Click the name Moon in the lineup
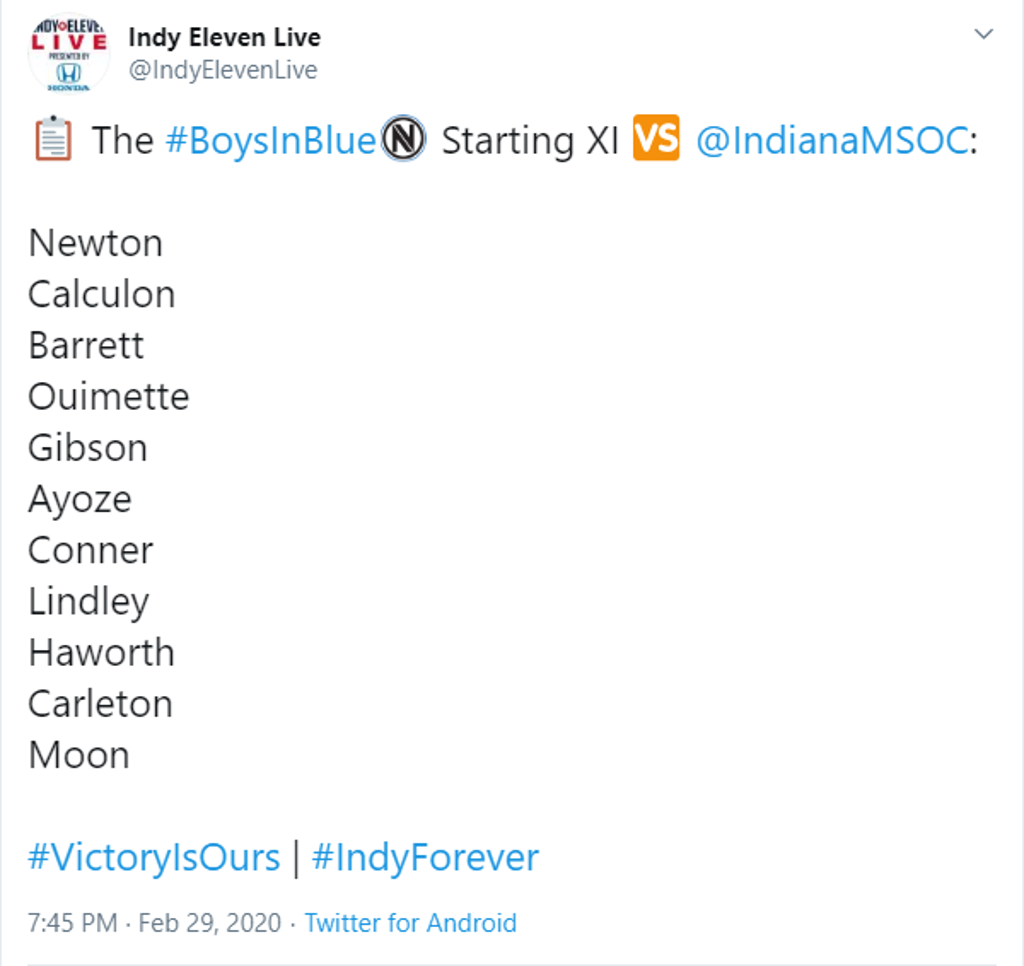The image size is (1024, 966). [79, 755]
